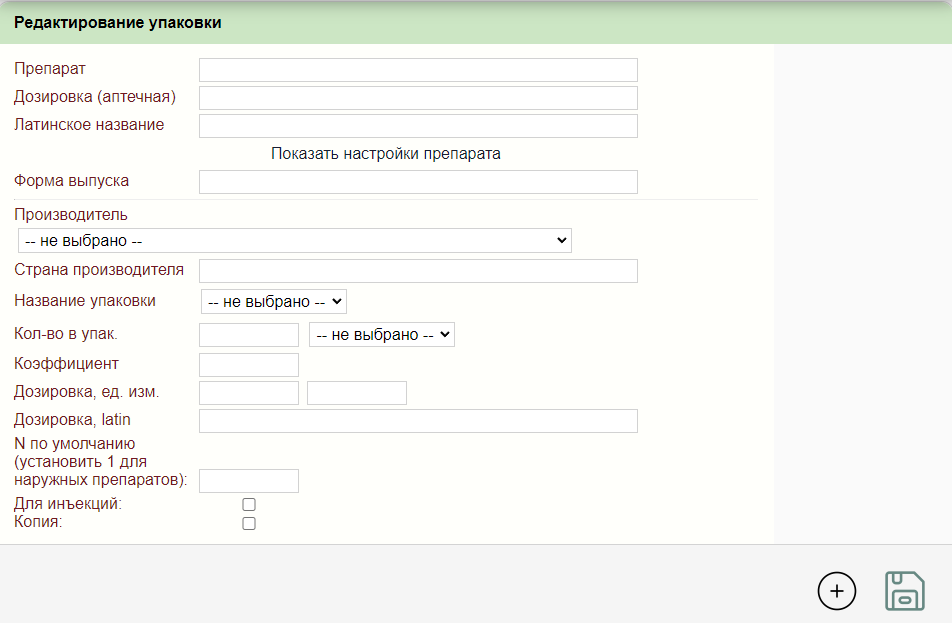Select the Латинское название input
The width and height of the screenshot is (952, 623).
[x=418, y=126]
